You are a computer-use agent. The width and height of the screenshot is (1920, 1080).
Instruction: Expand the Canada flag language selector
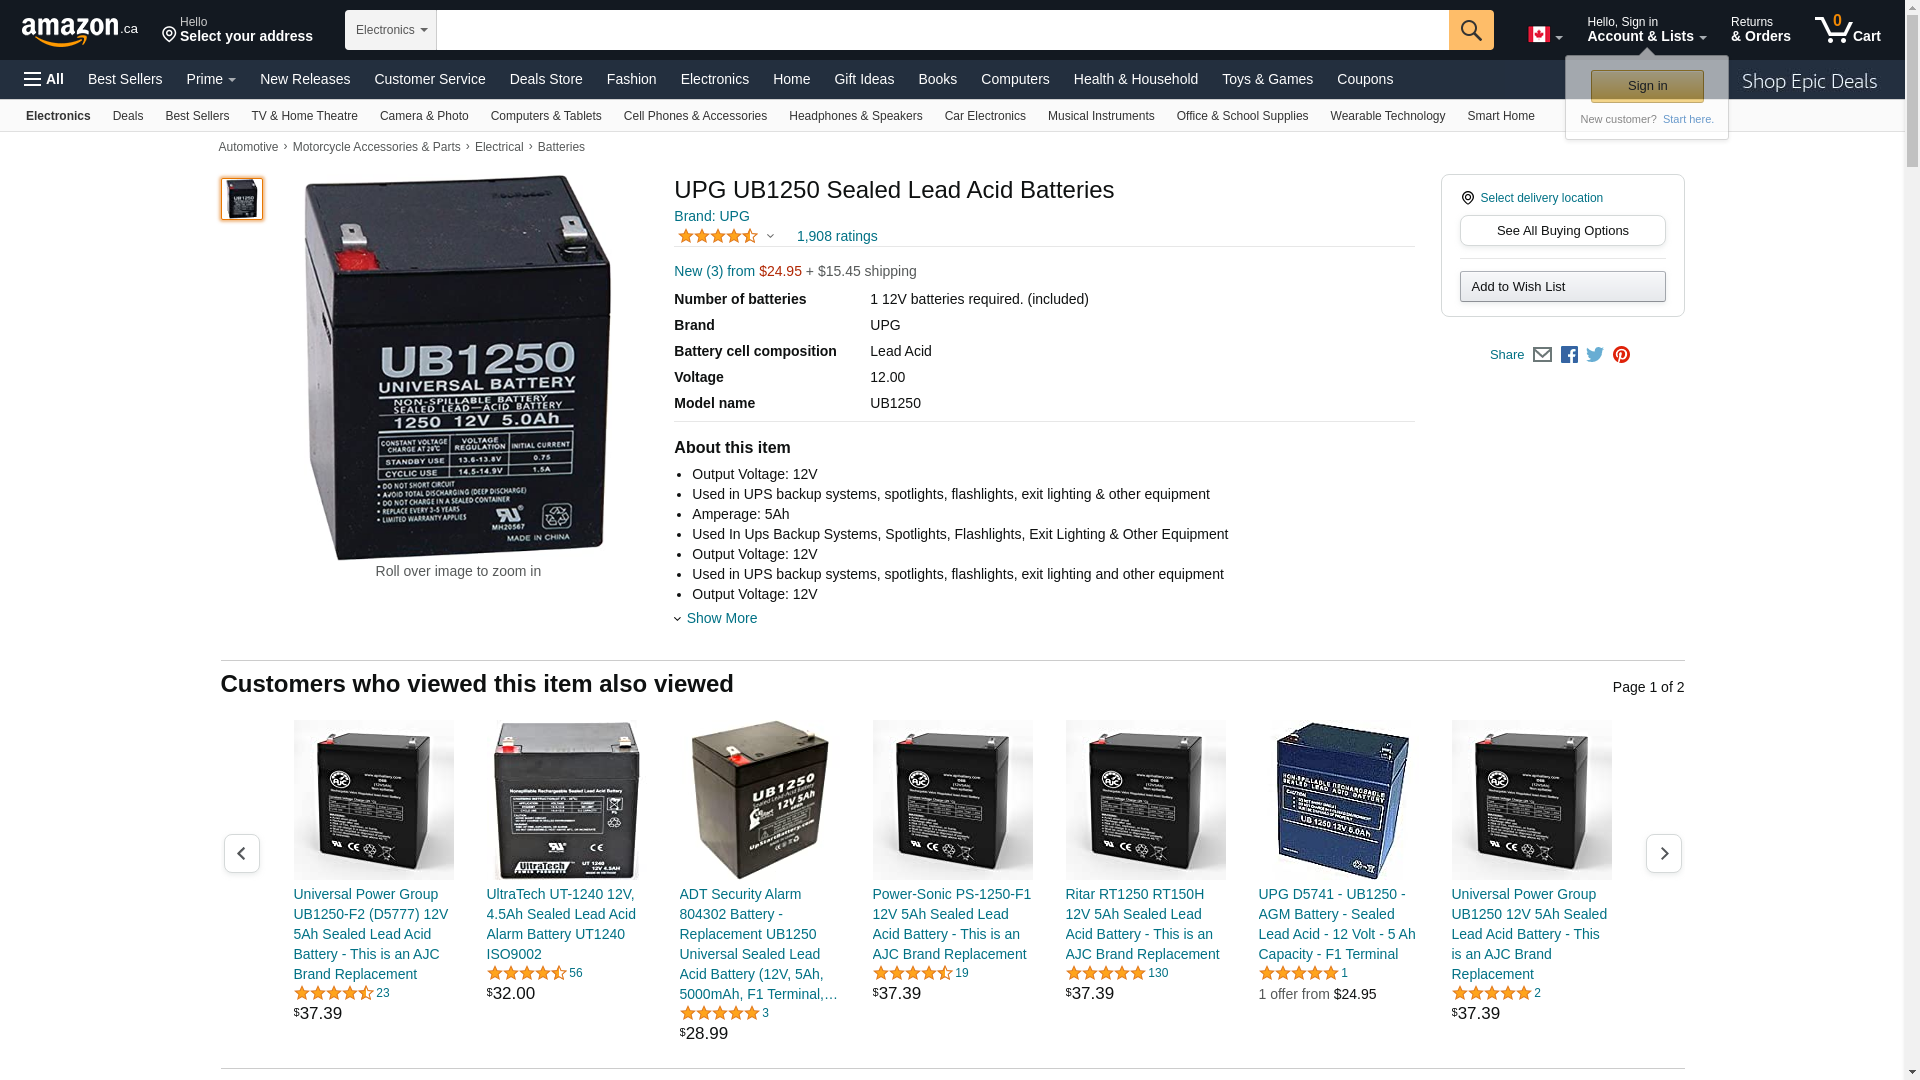pos(1545,35)
